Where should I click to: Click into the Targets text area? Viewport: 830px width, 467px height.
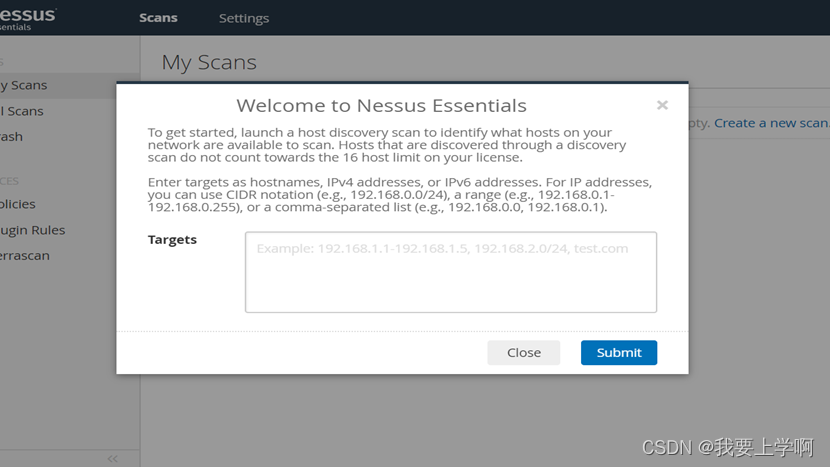click(x=450, y=272)
